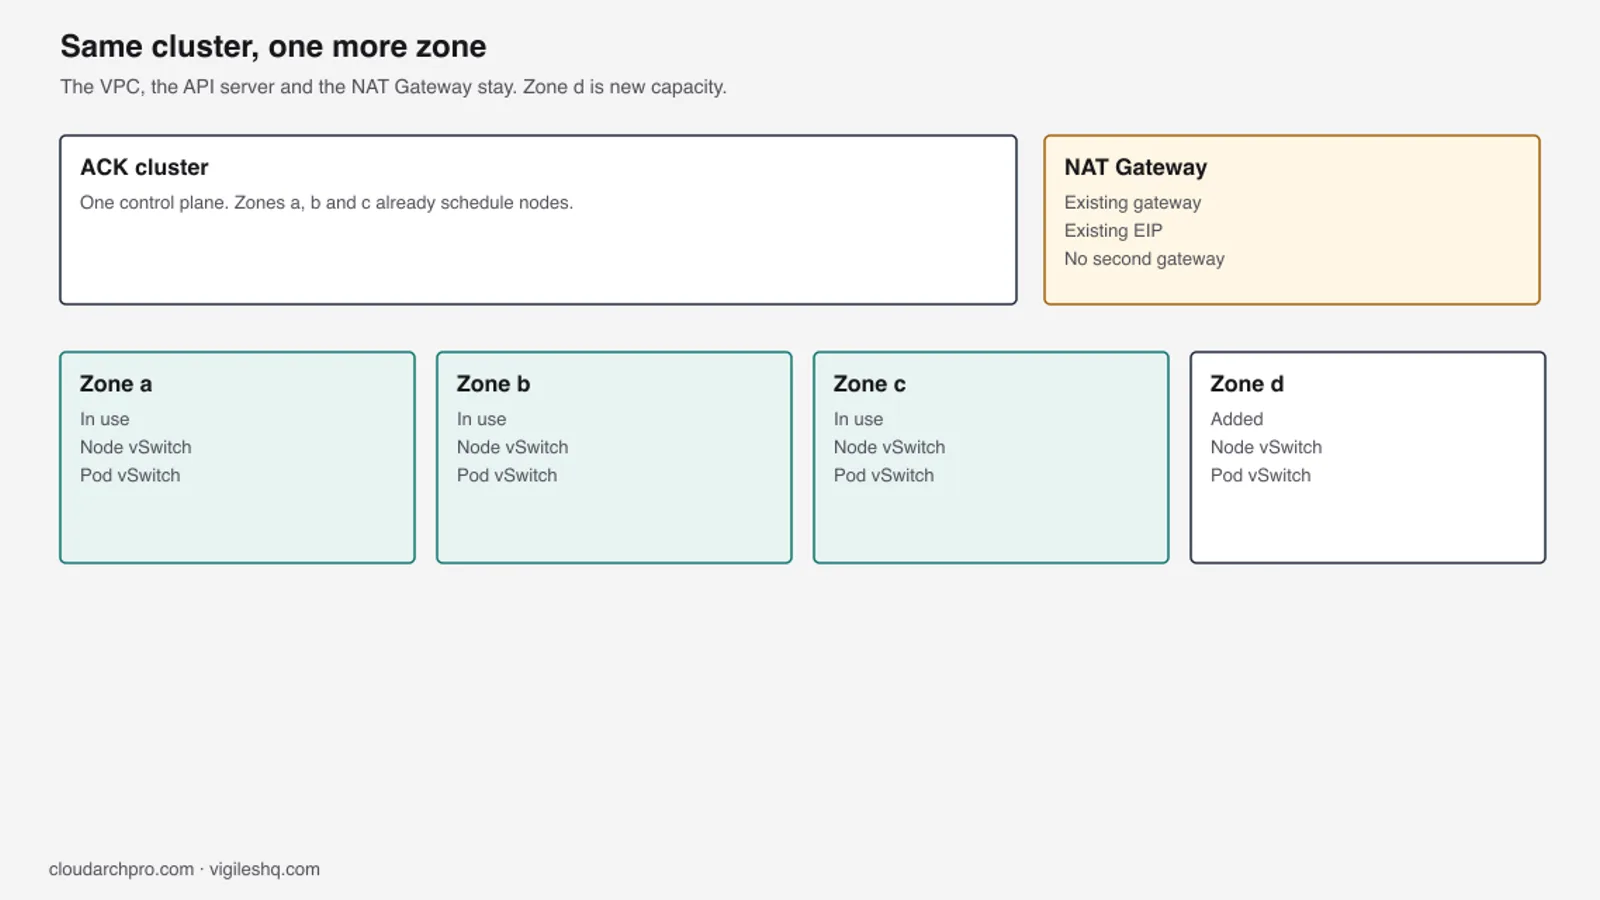Click the 'ACK cluster' heading
Screen dimensions: 1600x900
(144, 167)
